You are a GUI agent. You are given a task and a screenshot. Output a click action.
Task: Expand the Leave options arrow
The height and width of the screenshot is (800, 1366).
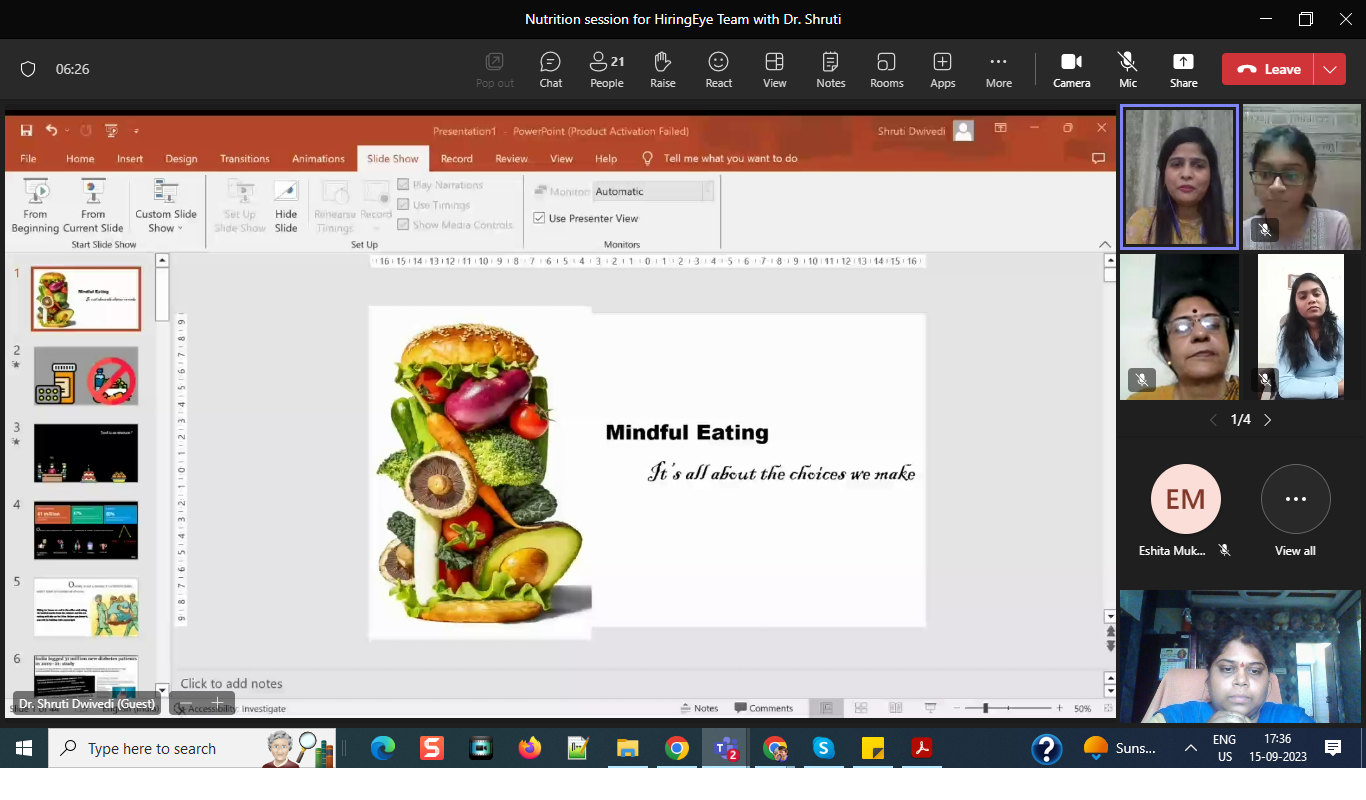pos(1329,69)
